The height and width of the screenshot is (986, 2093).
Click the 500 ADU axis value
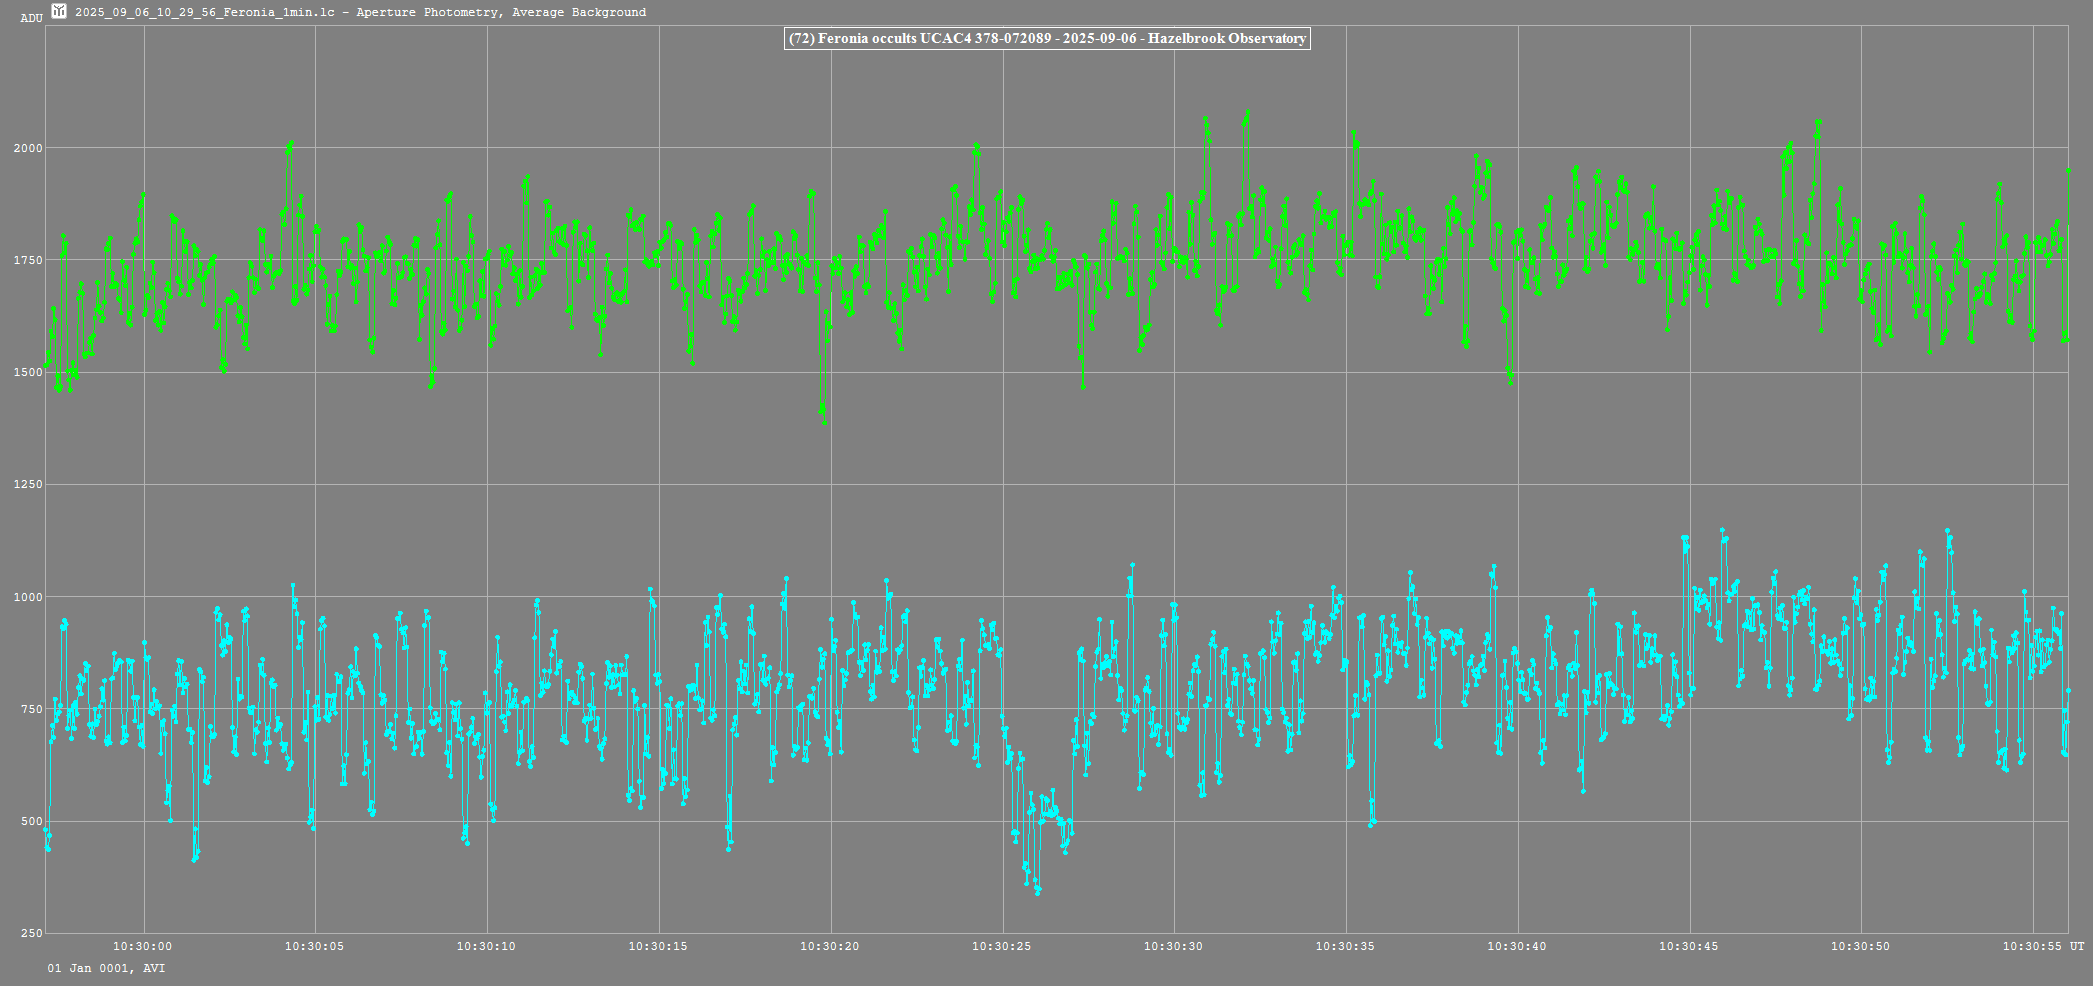[31, 822]
